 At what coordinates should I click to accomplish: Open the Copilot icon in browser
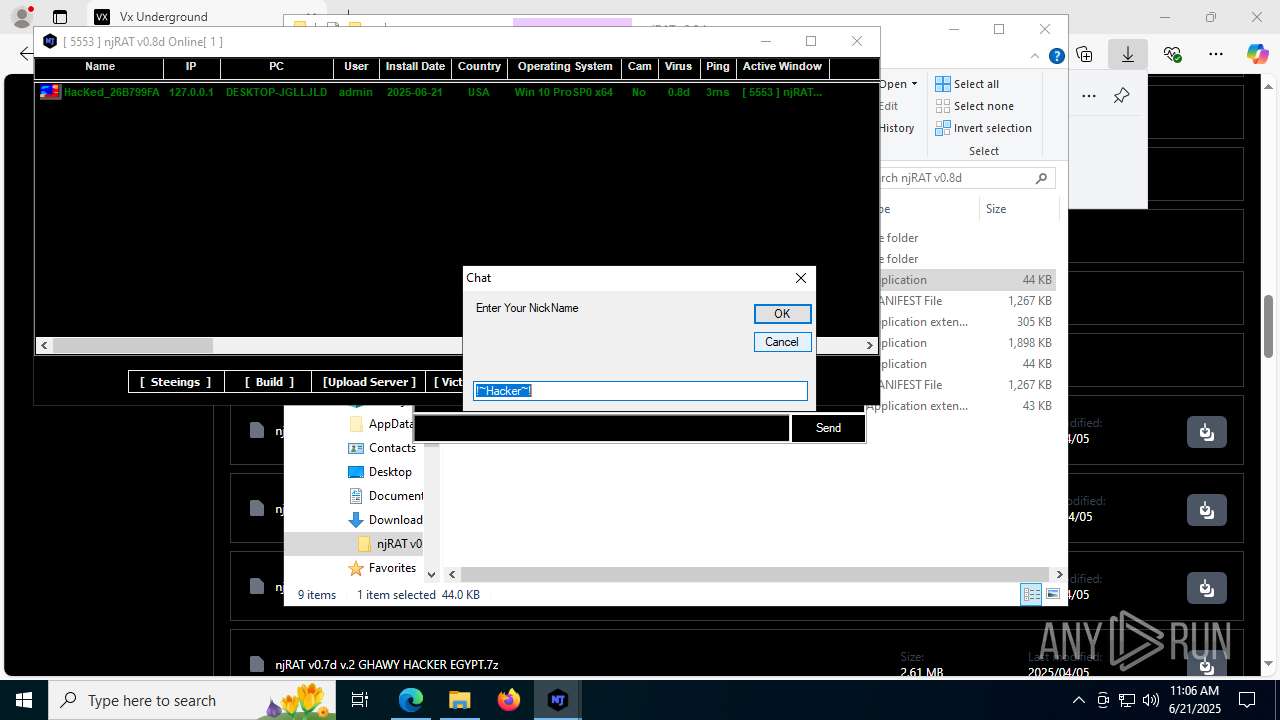1257,54
